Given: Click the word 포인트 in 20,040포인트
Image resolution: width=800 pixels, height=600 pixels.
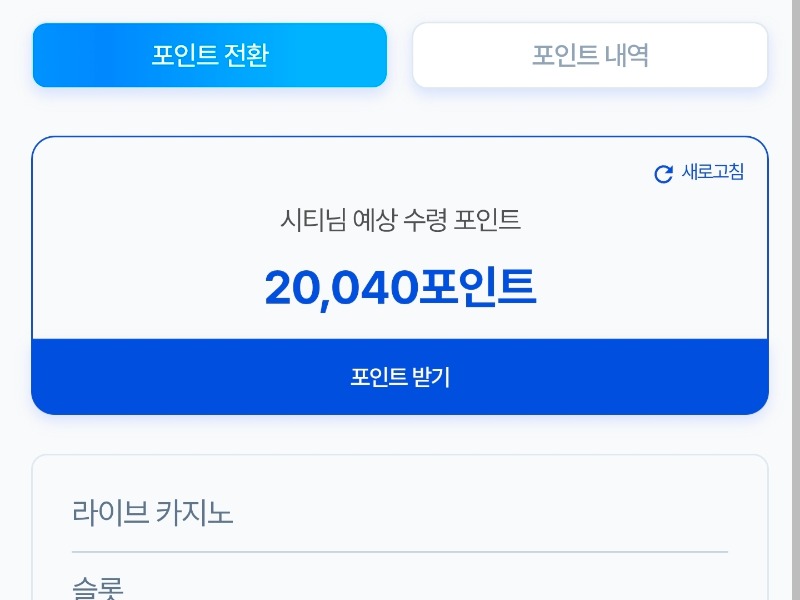Looking at the screenshot, I should (x=478, y=288).
